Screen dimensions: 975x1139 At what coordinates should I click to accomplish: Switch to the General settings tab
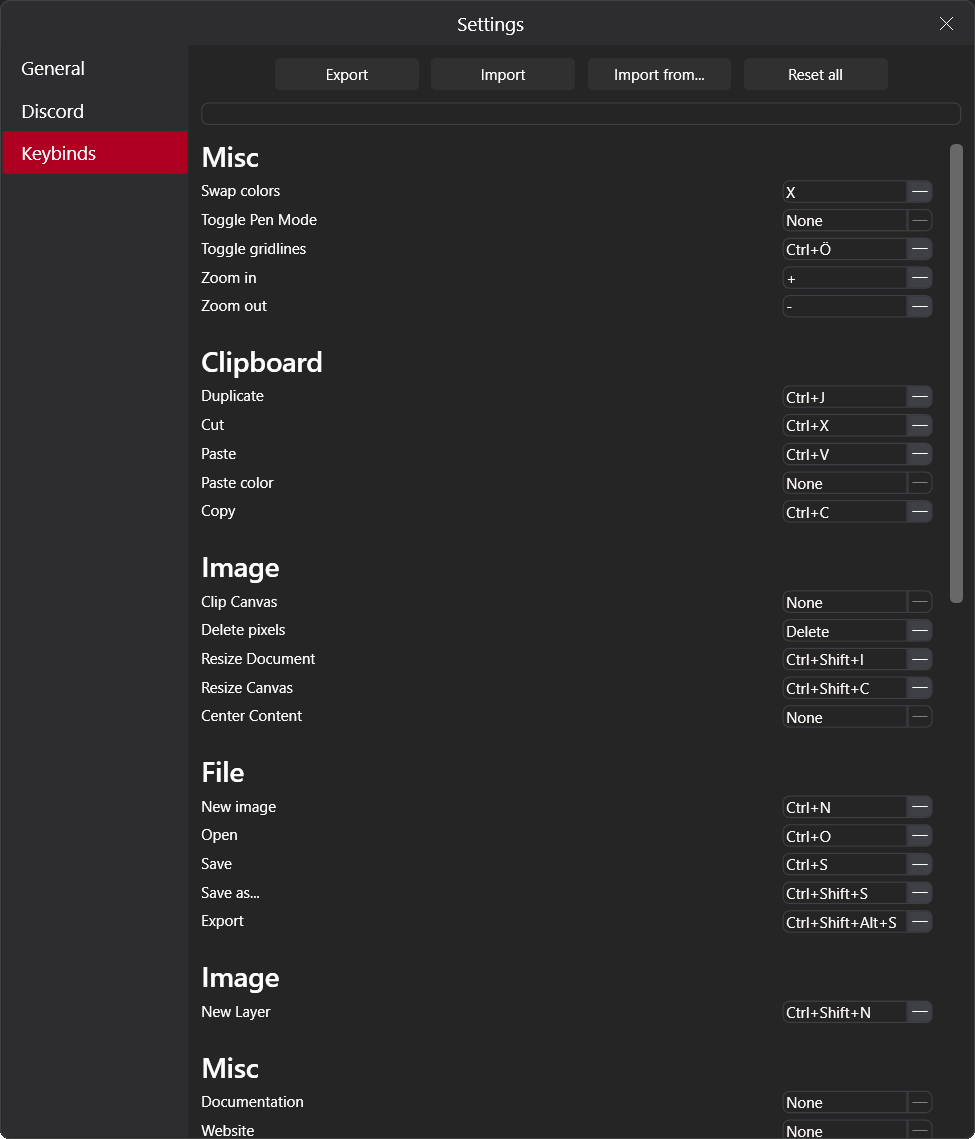click(52, 68)
